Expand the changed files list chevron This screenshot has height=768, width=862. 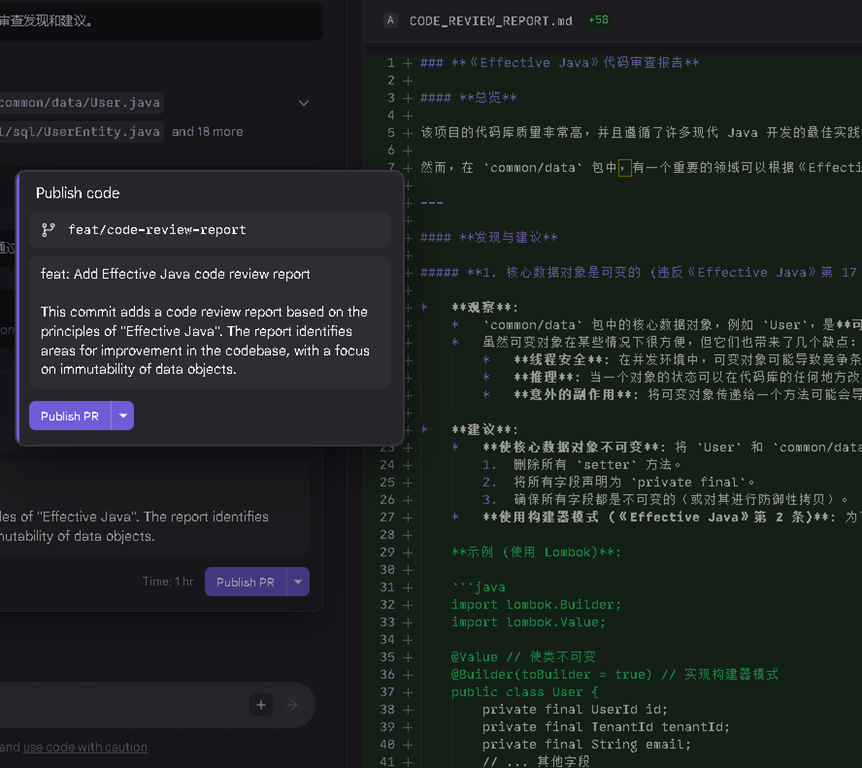tap(303, 103)
